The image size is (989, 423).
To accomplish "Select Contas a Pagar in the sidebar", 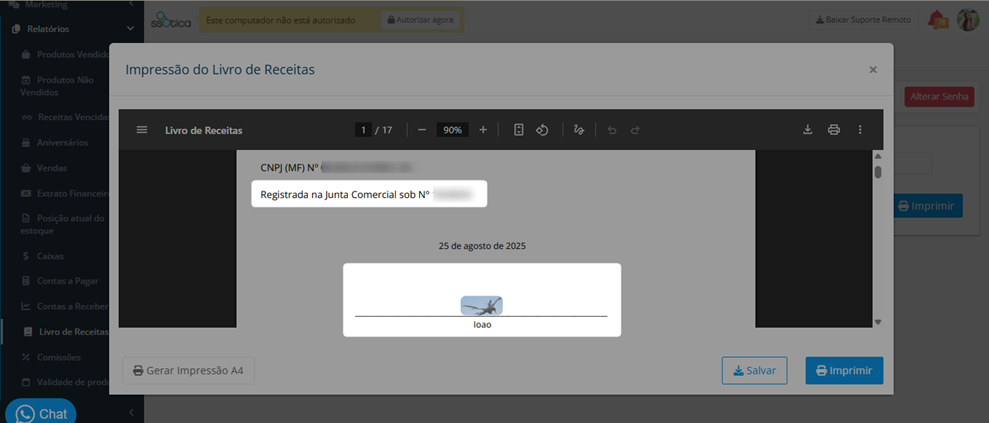I will tap(67, 281).
